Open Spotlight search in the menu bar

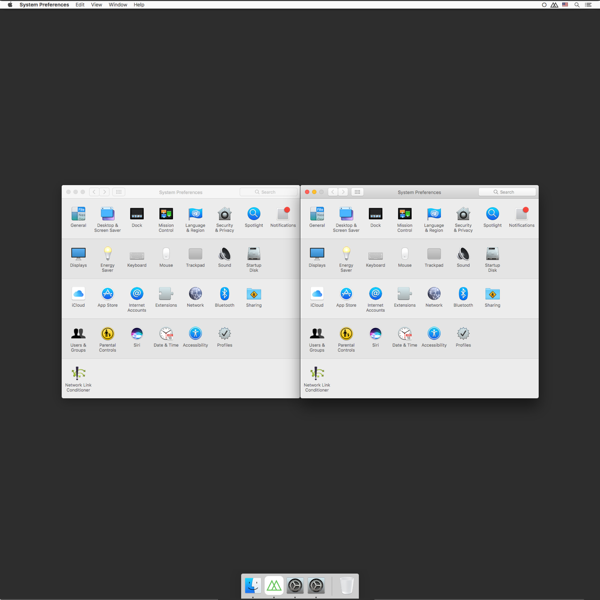click(577, 5)
